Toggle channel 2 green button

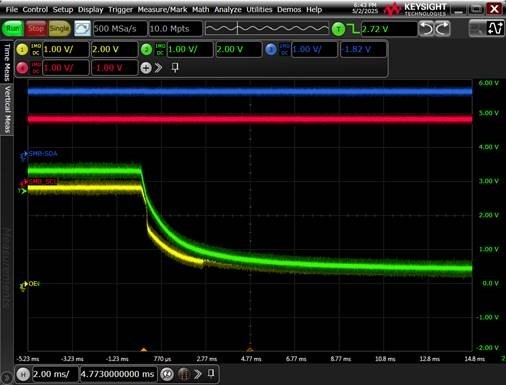click(146, 50)
